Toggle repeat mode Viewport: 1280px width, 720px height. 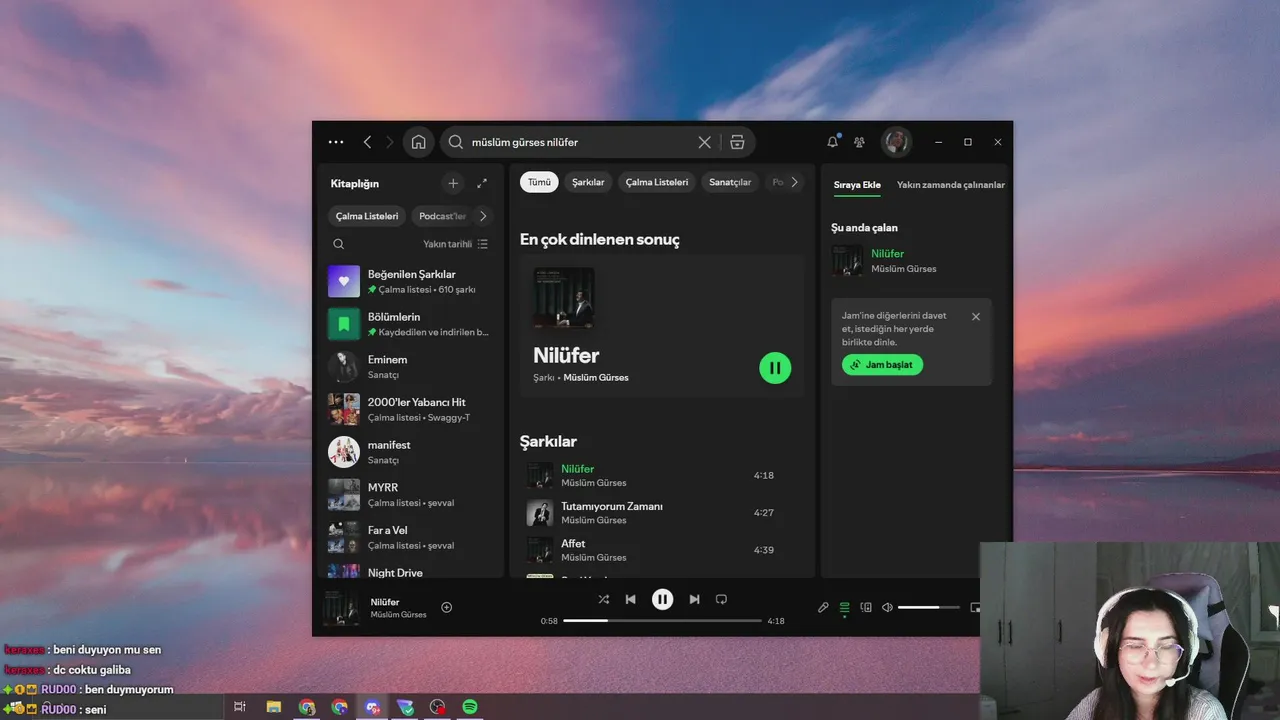(x=721, y=599)
